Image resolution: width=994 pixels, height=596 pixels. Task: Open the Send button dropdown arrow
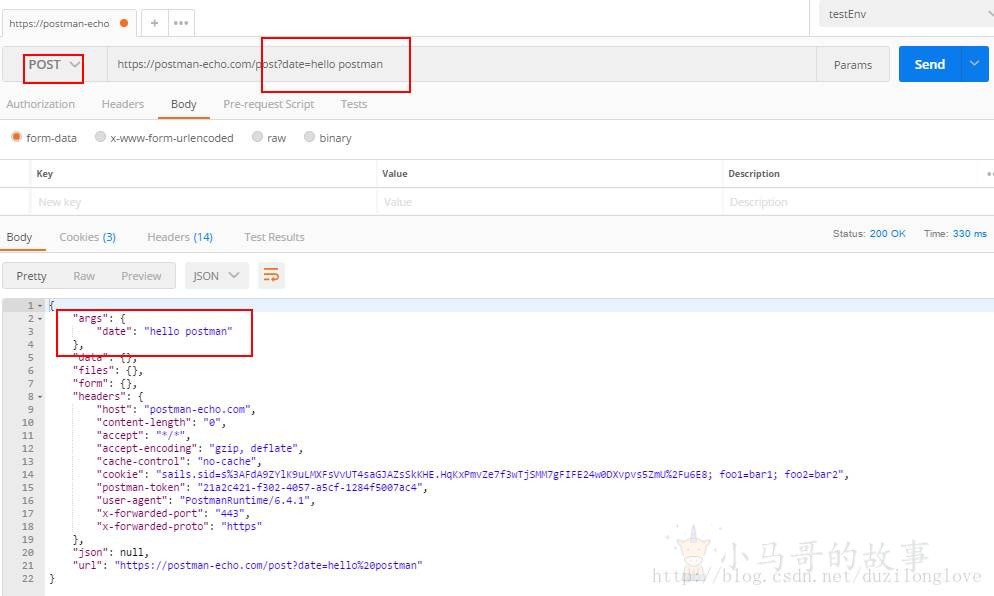coord(975,64)
